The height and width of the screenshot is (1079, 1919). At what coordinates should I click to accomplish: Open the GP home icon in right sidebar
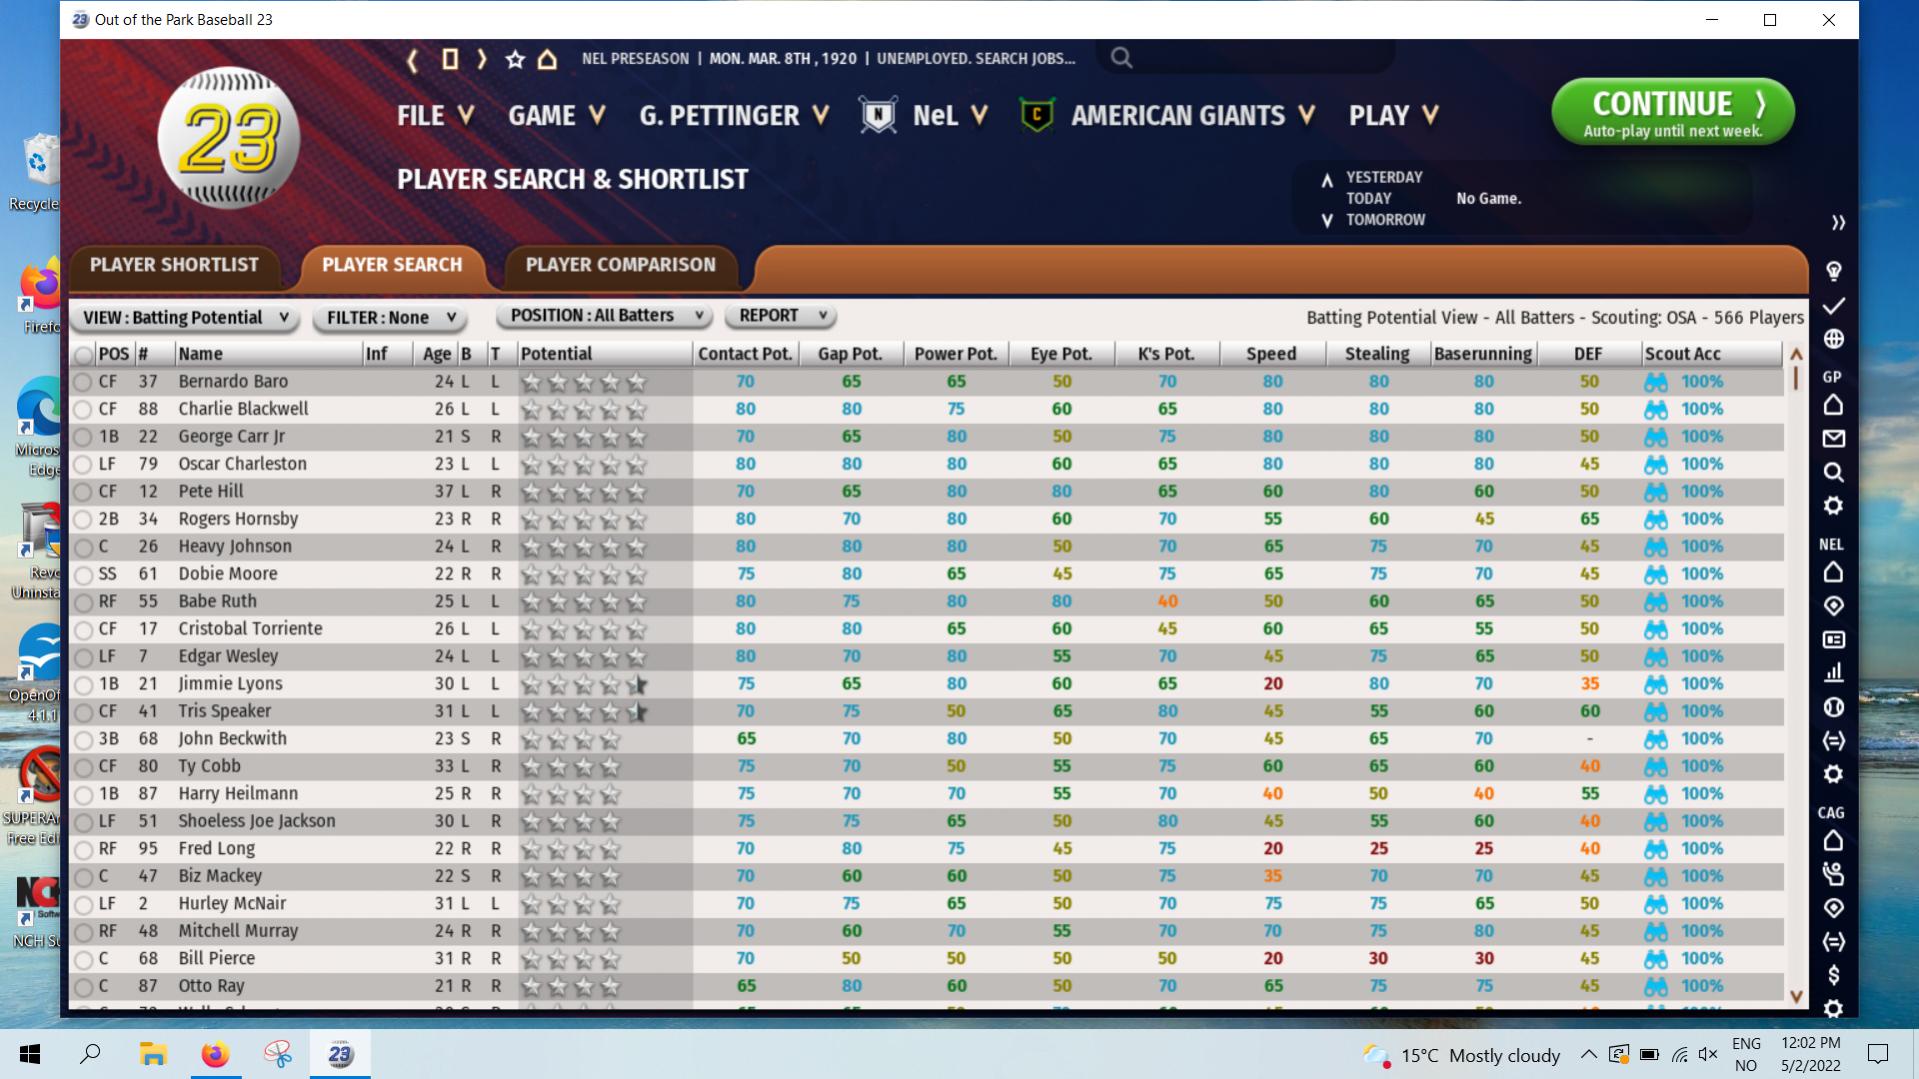click(1833, 405)
